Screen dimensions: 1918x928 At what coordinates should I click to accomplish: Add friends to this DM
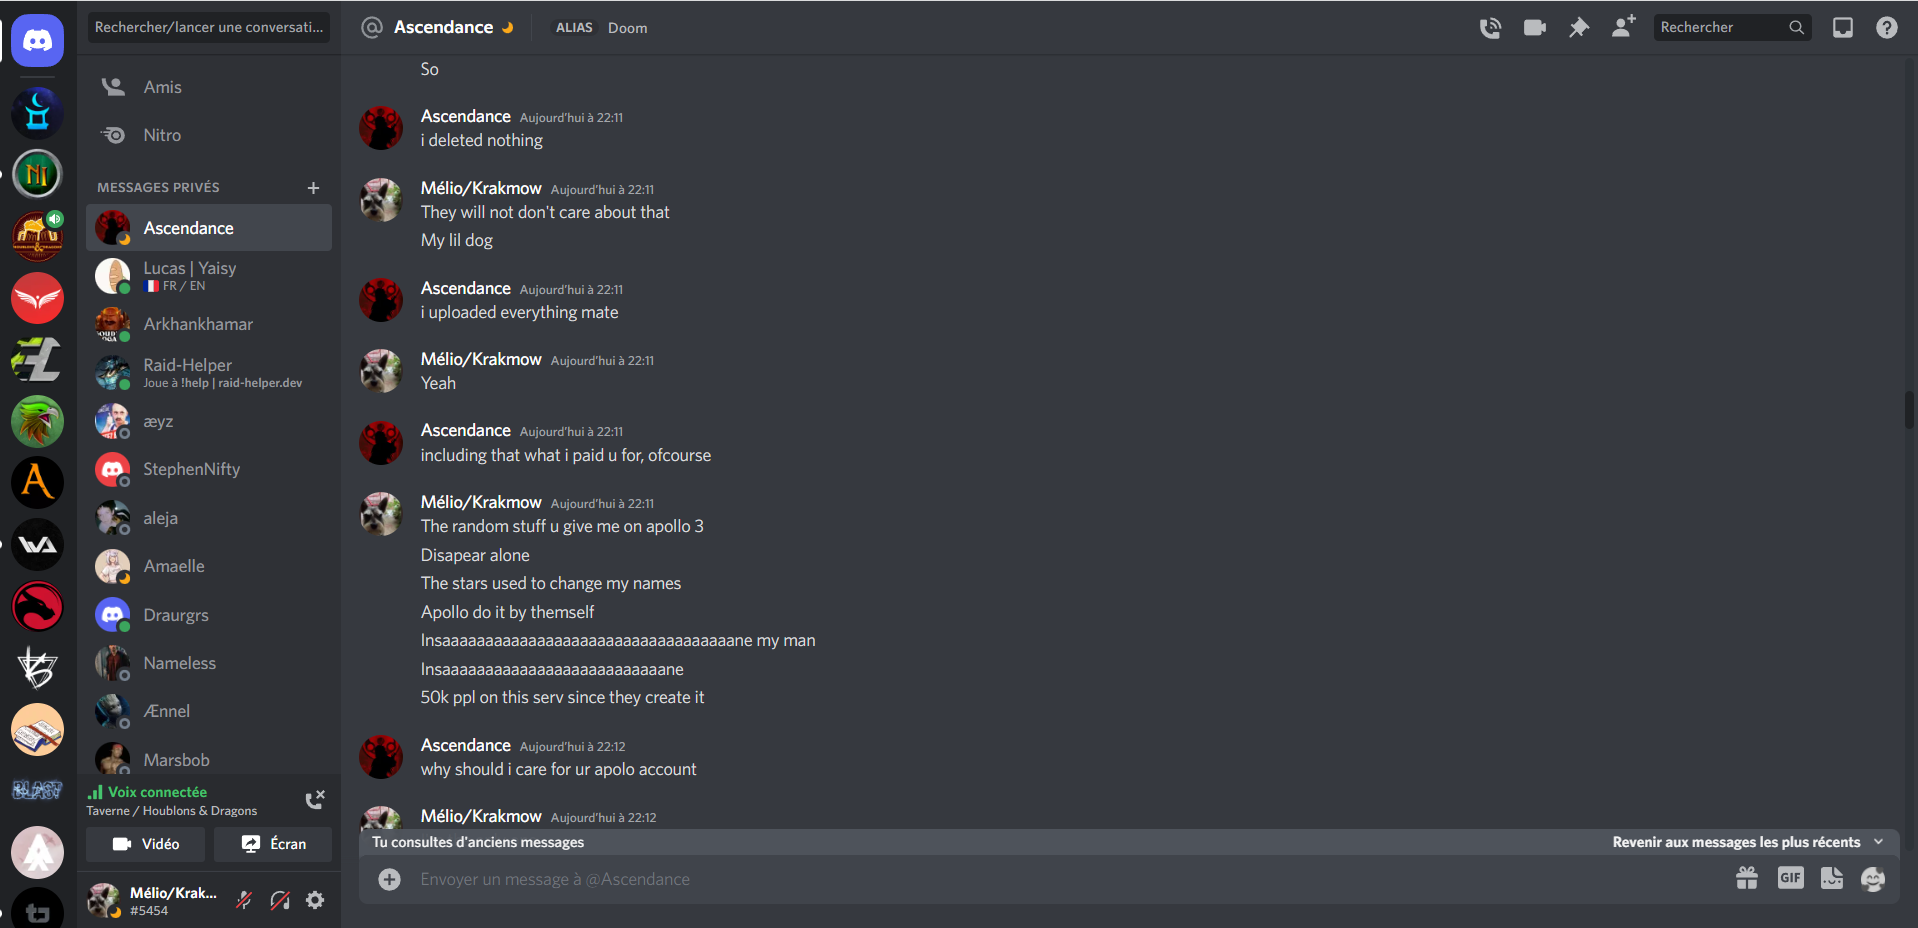click(1623, 27)
